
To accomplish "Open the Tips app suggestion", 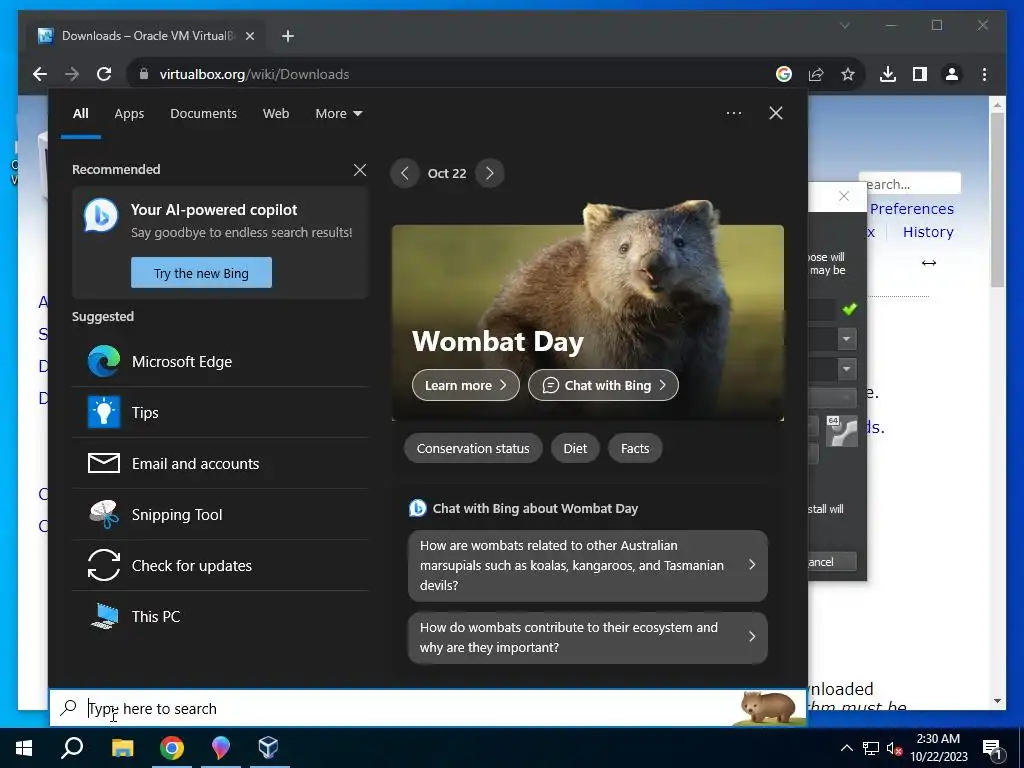I will pyautogui.click(x=220, y=412).
